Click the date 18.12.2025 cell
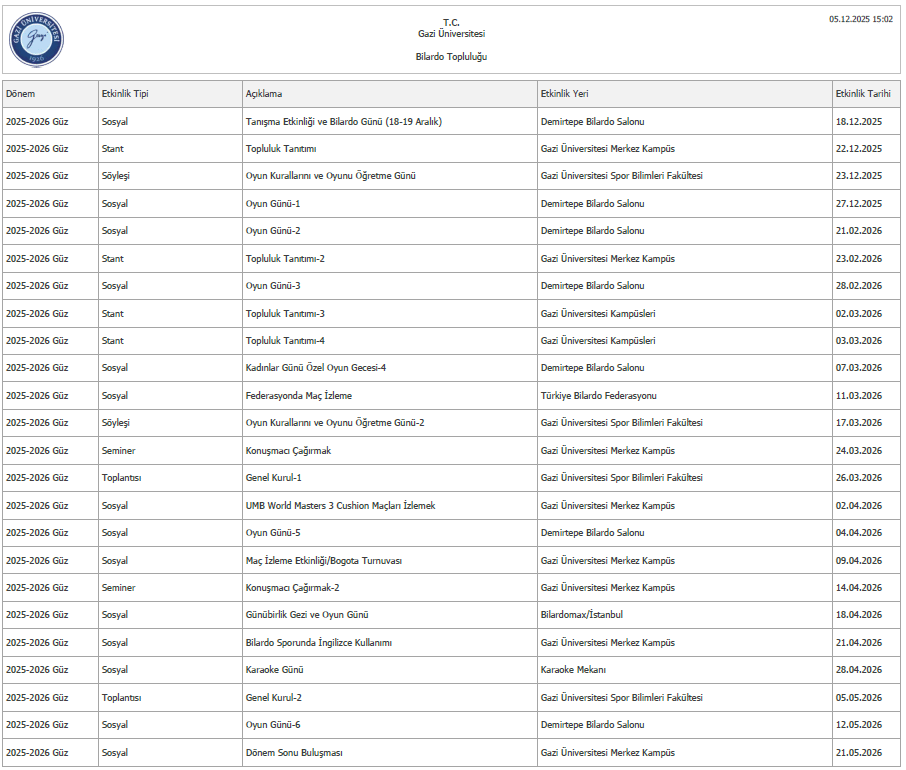 click(x=858, y=122)
